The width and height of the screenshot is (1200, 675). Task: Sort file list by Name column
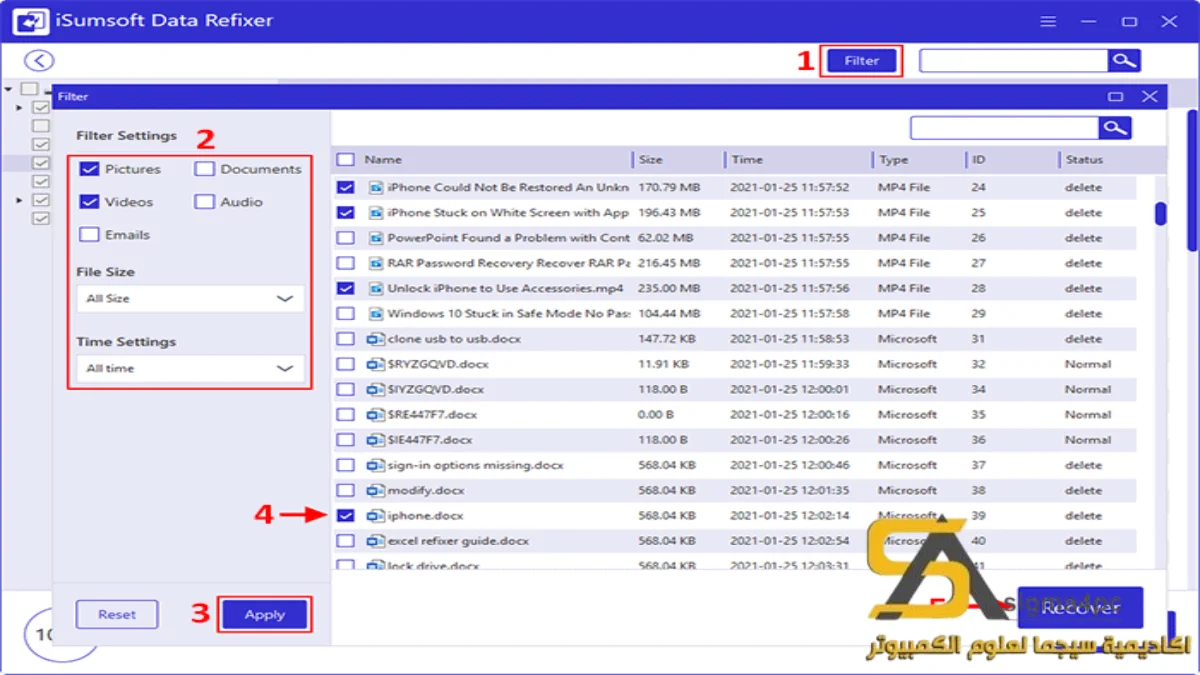coord(383,160)
